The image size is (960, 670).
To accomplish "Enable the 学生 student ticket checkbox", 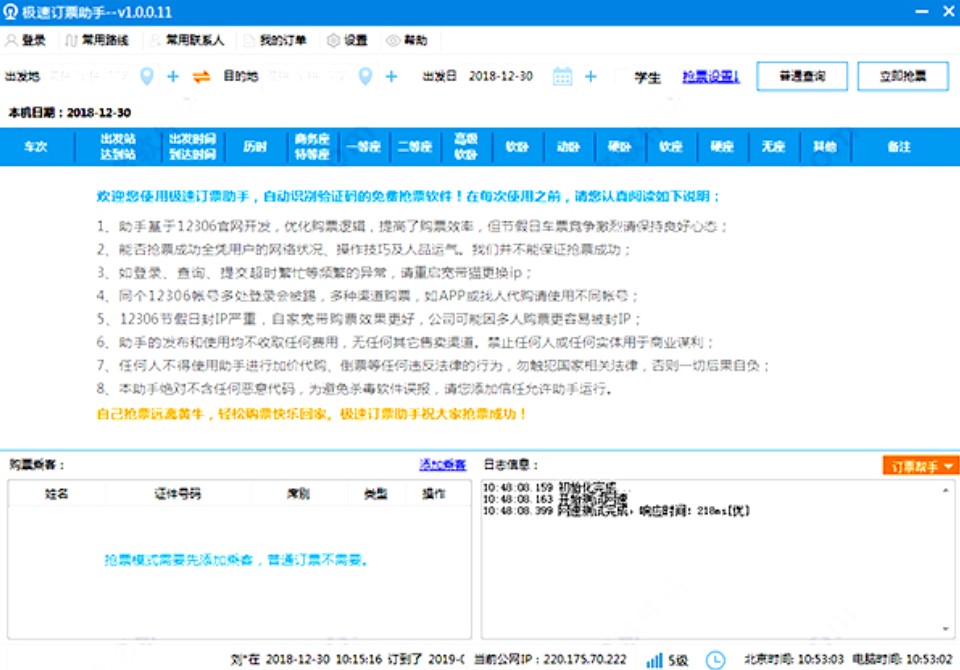I will [624, 77].
